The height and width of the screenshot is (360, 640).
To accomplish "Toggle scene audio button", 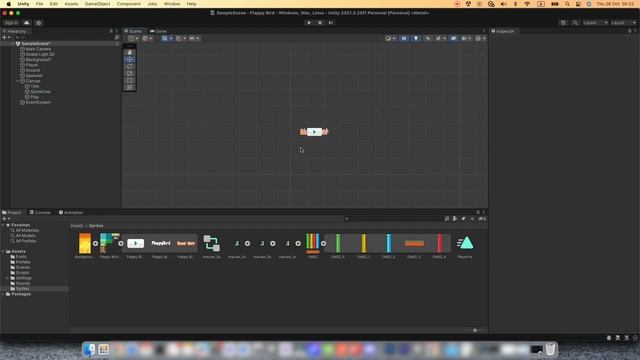I will 428,38.
